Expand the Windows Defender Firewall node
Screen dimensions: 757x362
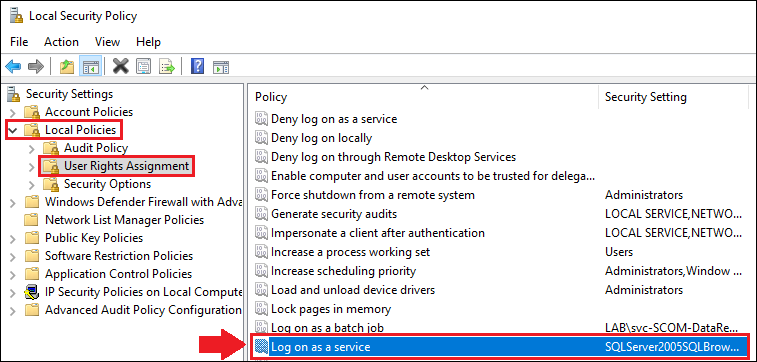click(13, 202)
